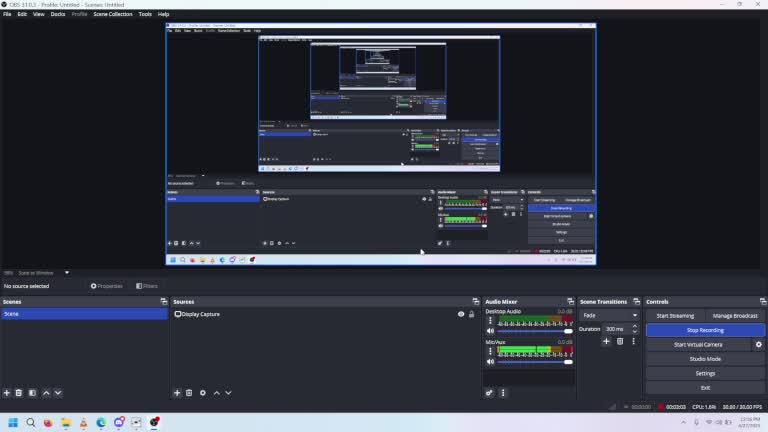Open source properties gear in Sources panel
Viewport: 768px width, 432px height.
click(203, 393)
